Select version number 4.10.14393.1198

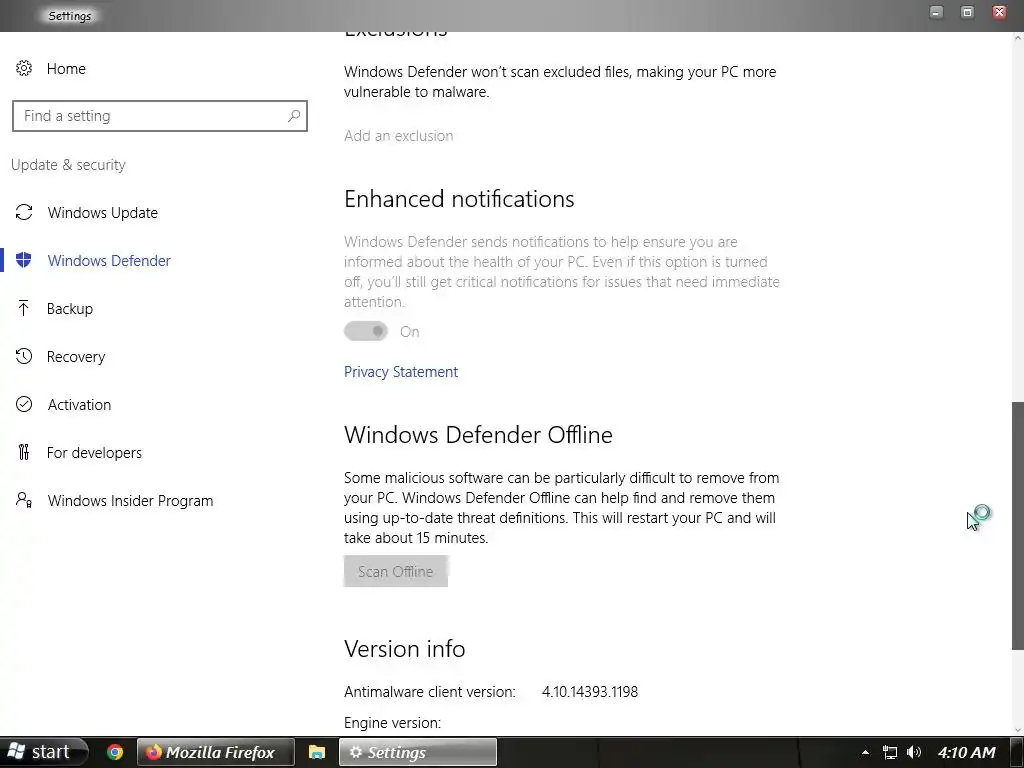click(590, 692)
